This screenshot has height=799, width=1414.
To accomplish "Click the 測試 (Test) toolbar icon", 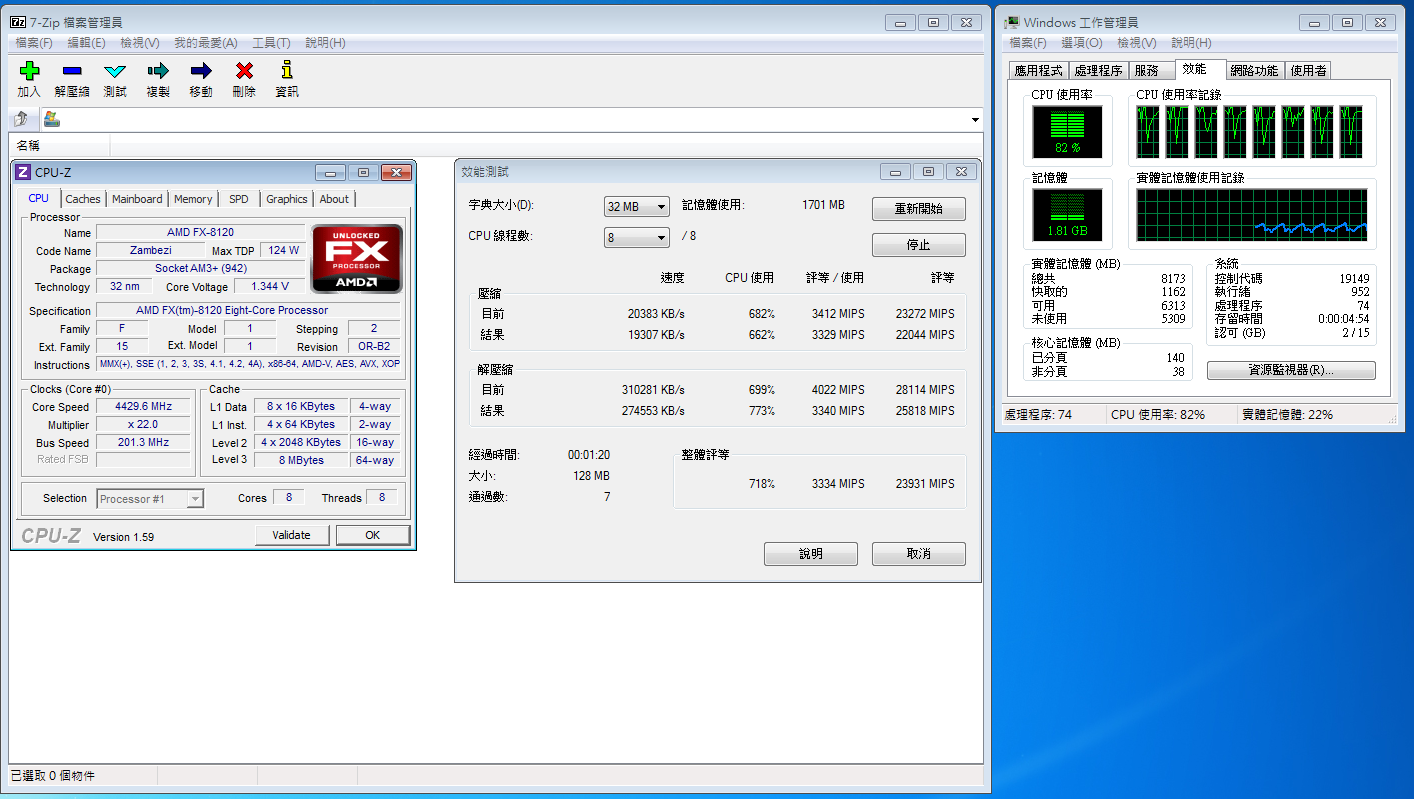I will pyautogui.click(x=115, y=71).
